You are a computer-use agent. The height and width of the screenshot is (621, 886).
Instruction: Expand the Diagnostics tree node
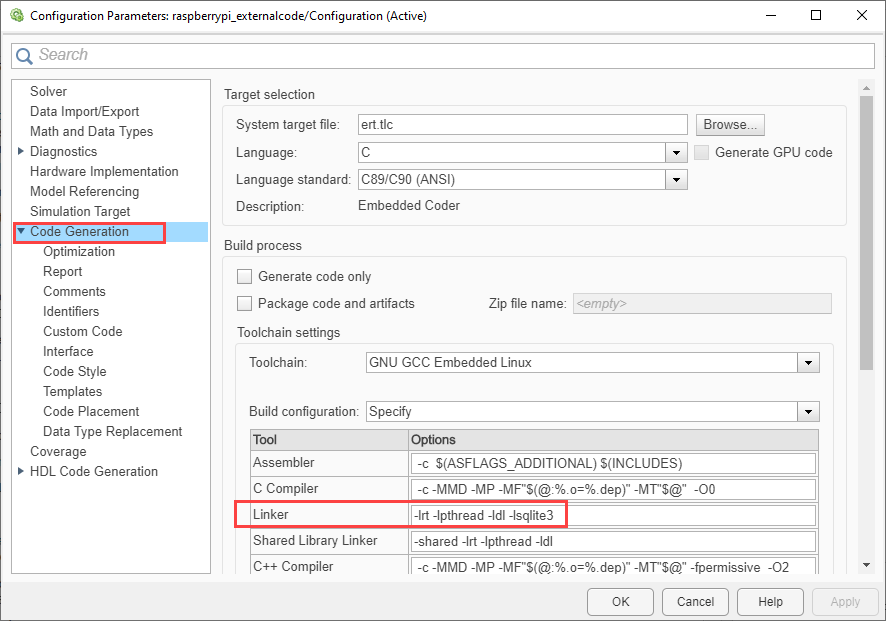pyautogui.click(x=21, y=152)
